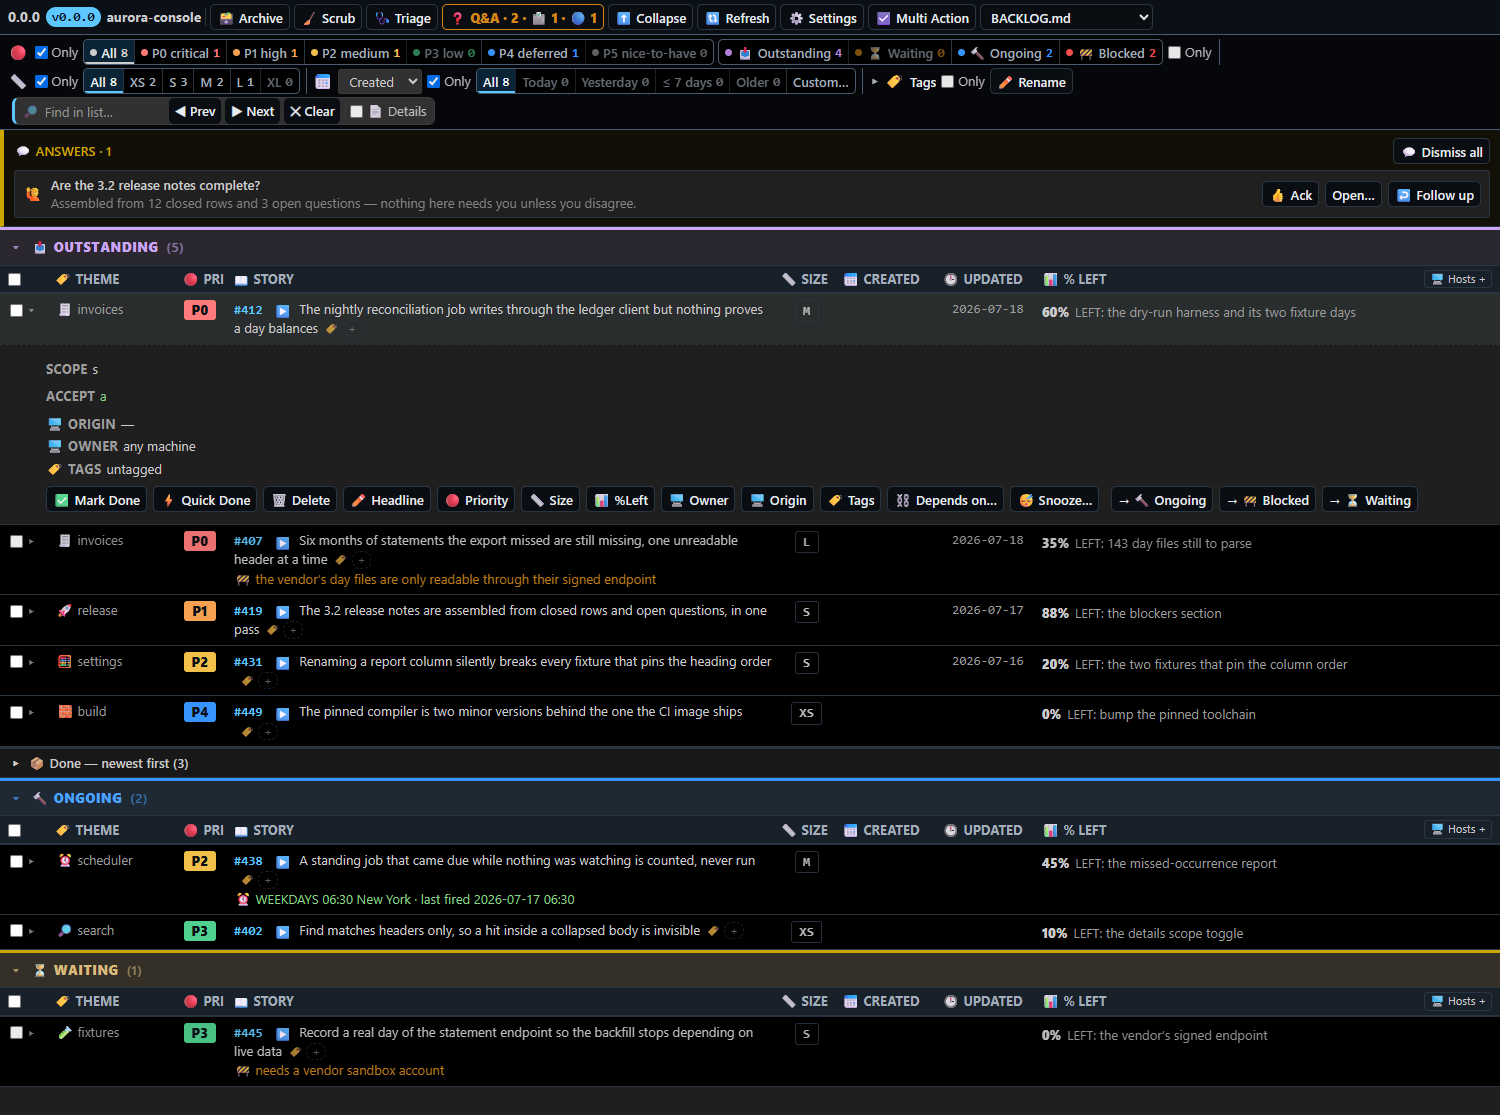Click the scheduler theme icon for #438
This screenshot has height=1115, width=1500.
click(x=65, y=861)
